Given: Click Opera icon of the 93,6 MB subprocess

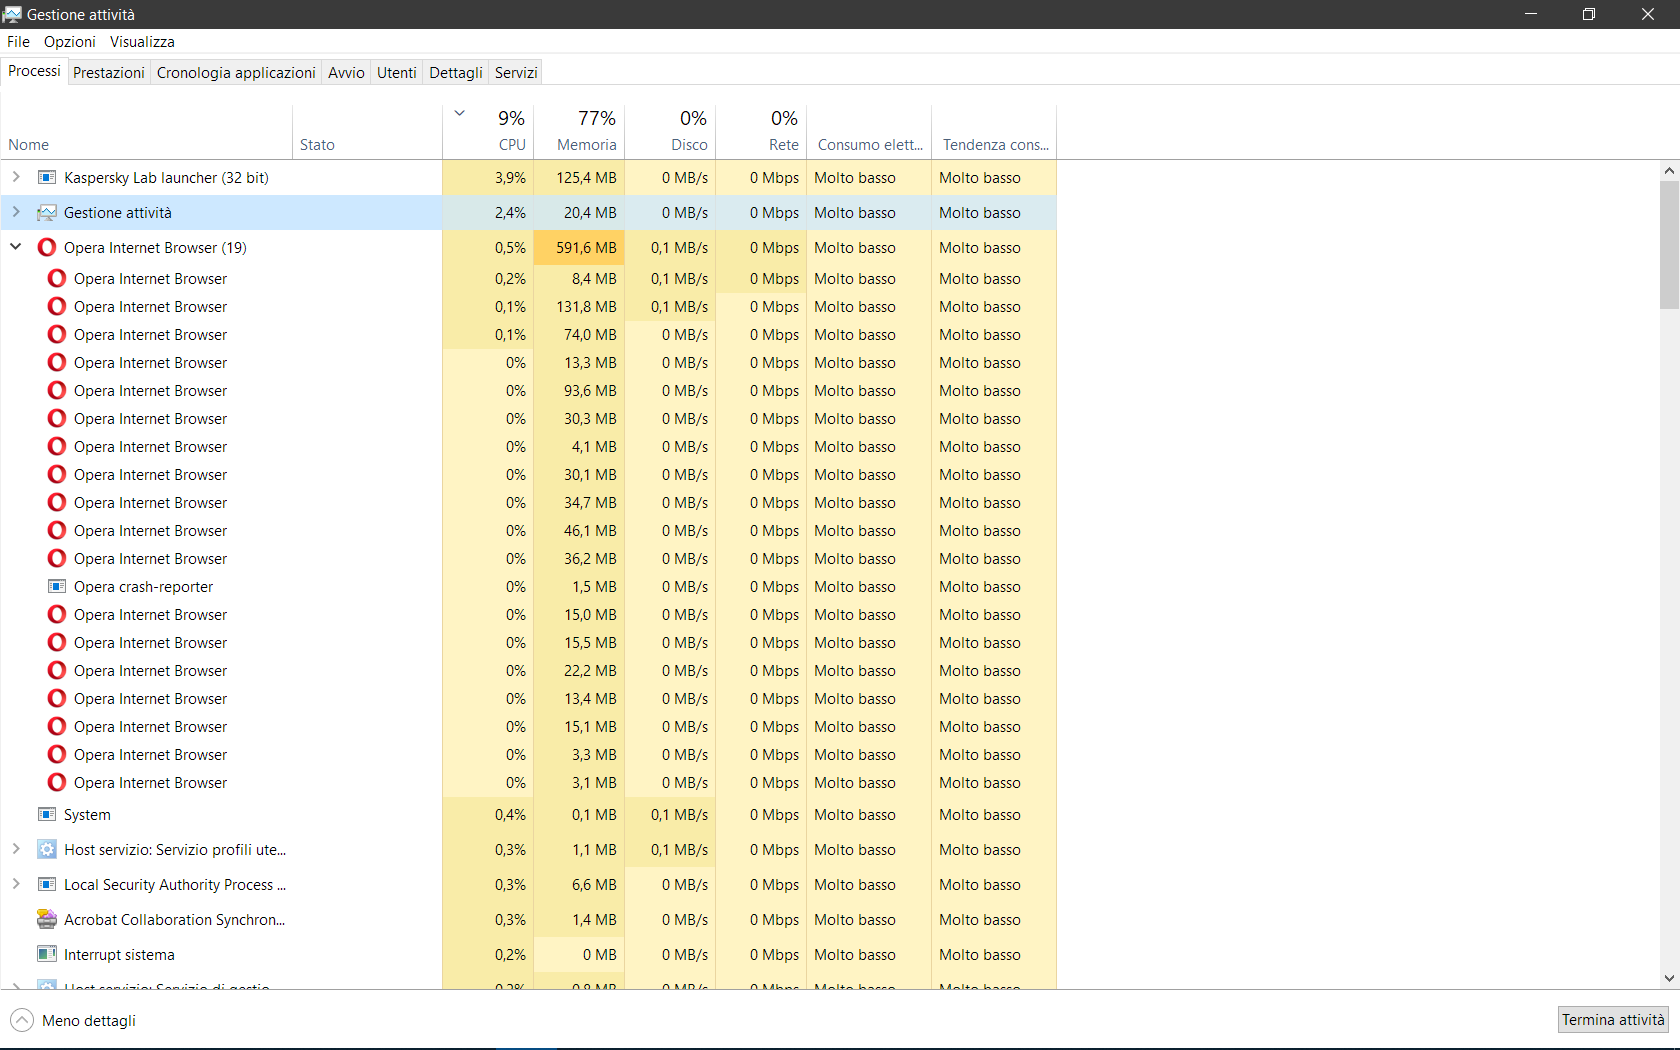Looking at the screenshot, I should 57,391.
